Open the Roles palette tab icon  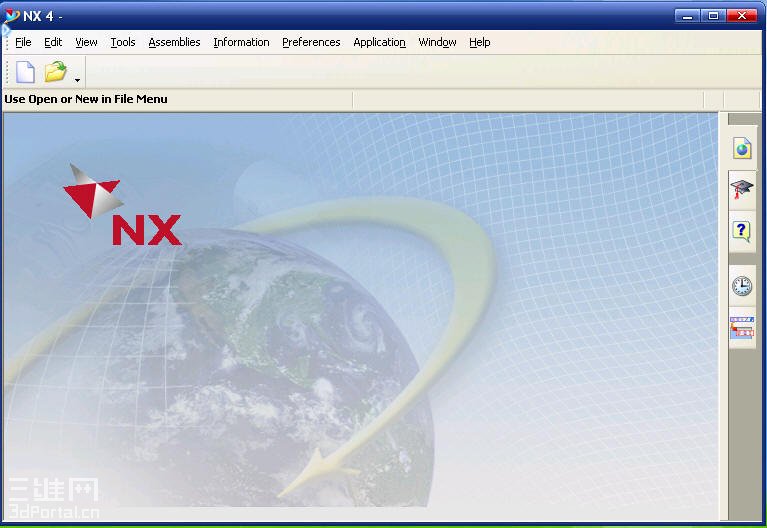pos(742,327)
